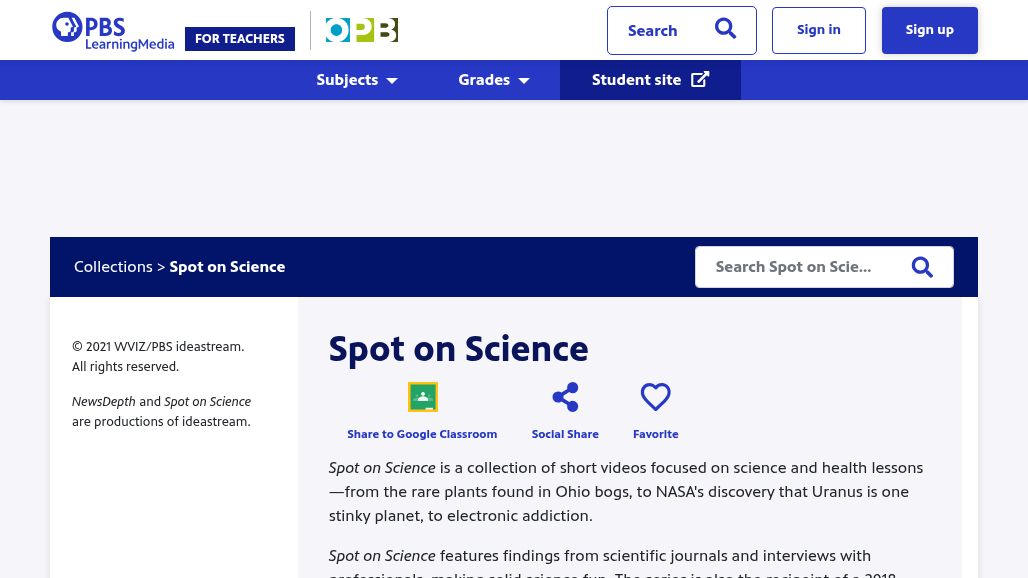This screenshot has height=578, width=1028.
Task: Go to the Collections breadcrumb link
Action: click(113, 267)
